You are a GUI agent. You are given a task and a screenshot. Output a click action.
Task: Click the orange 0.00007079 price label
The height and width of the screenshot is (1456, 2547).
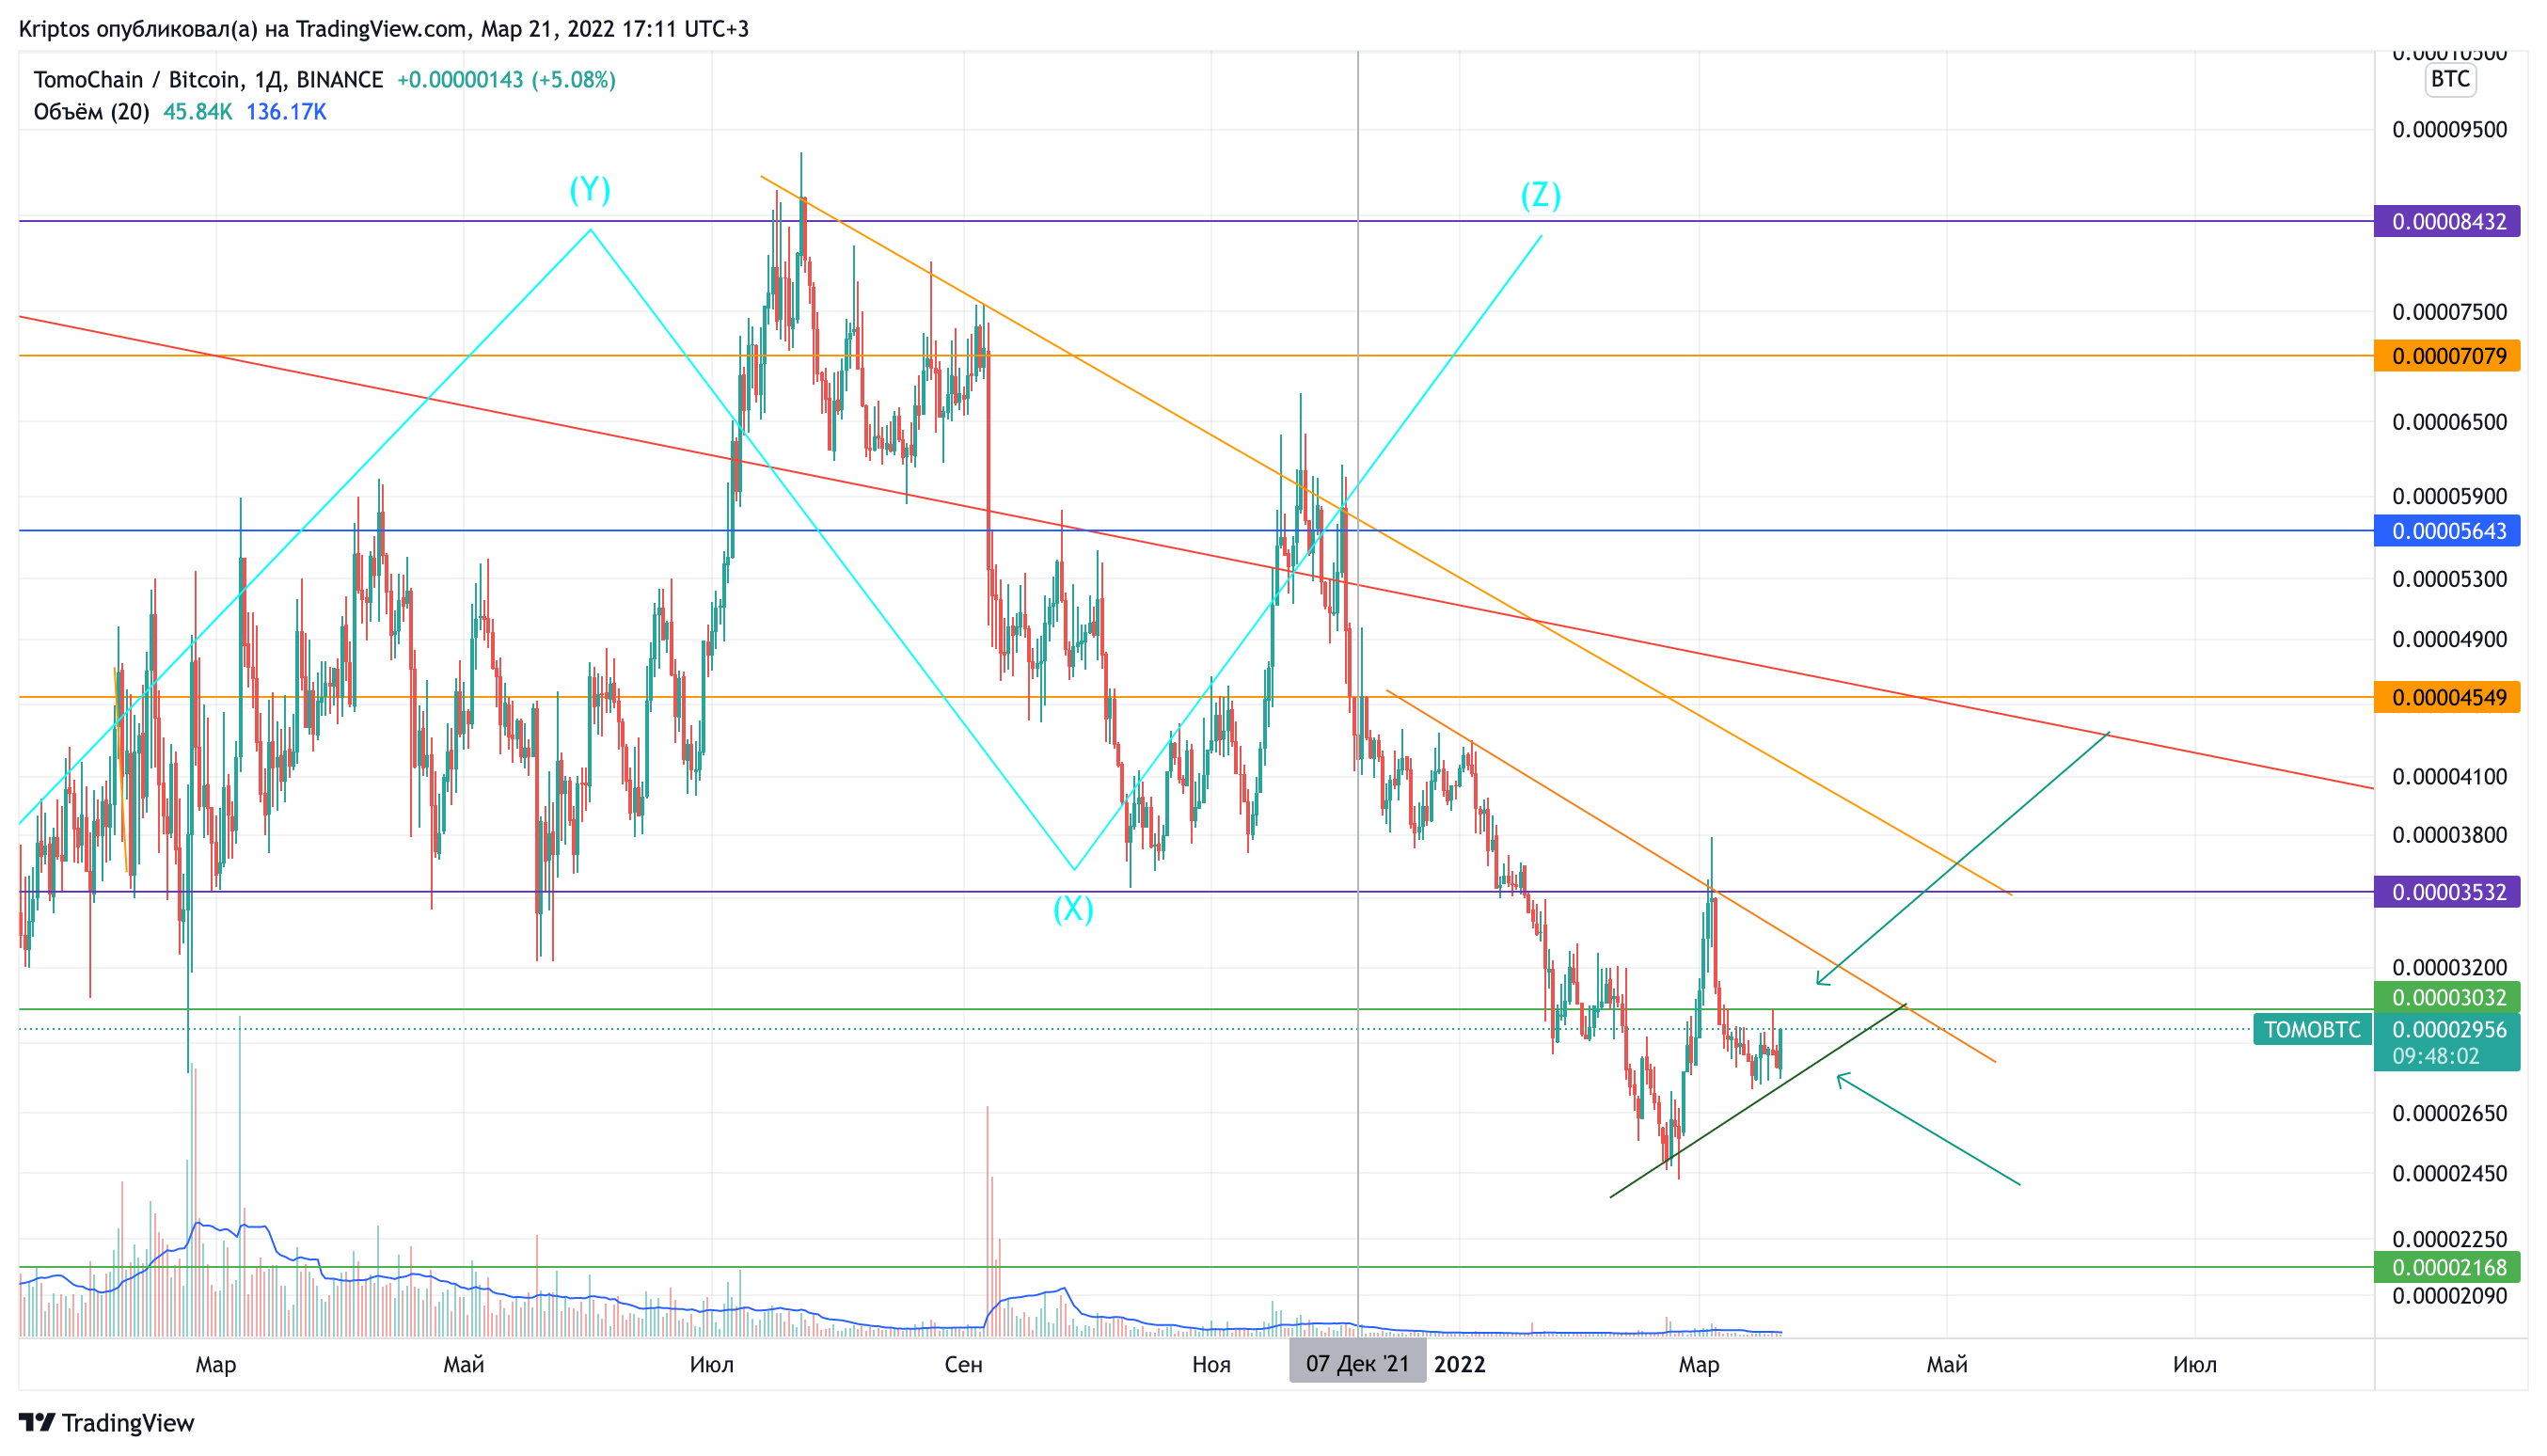[2447, 356]
